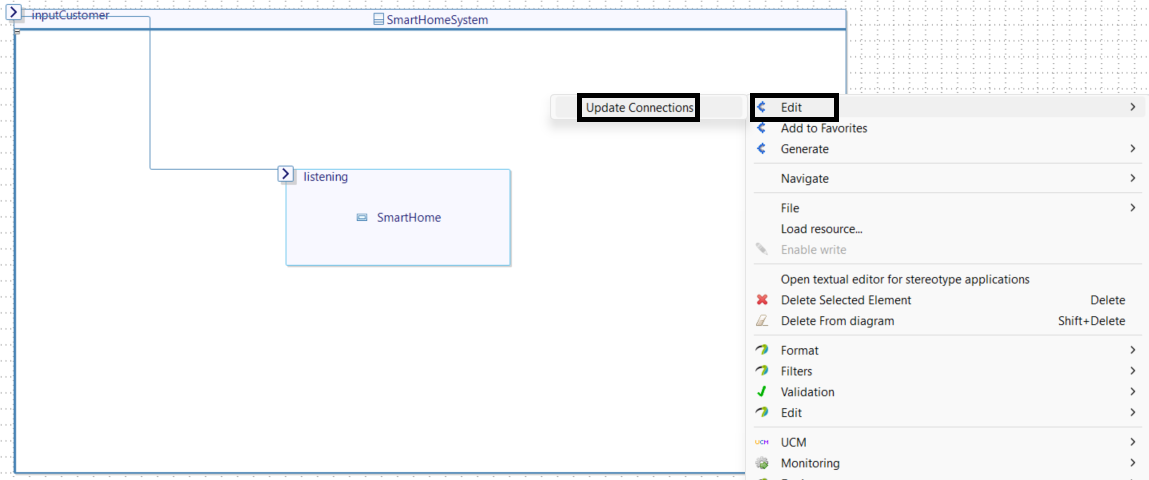Click the green checkmark Validation icon
The width and height of the screenshot is (1149, 480).
[762, 392]
